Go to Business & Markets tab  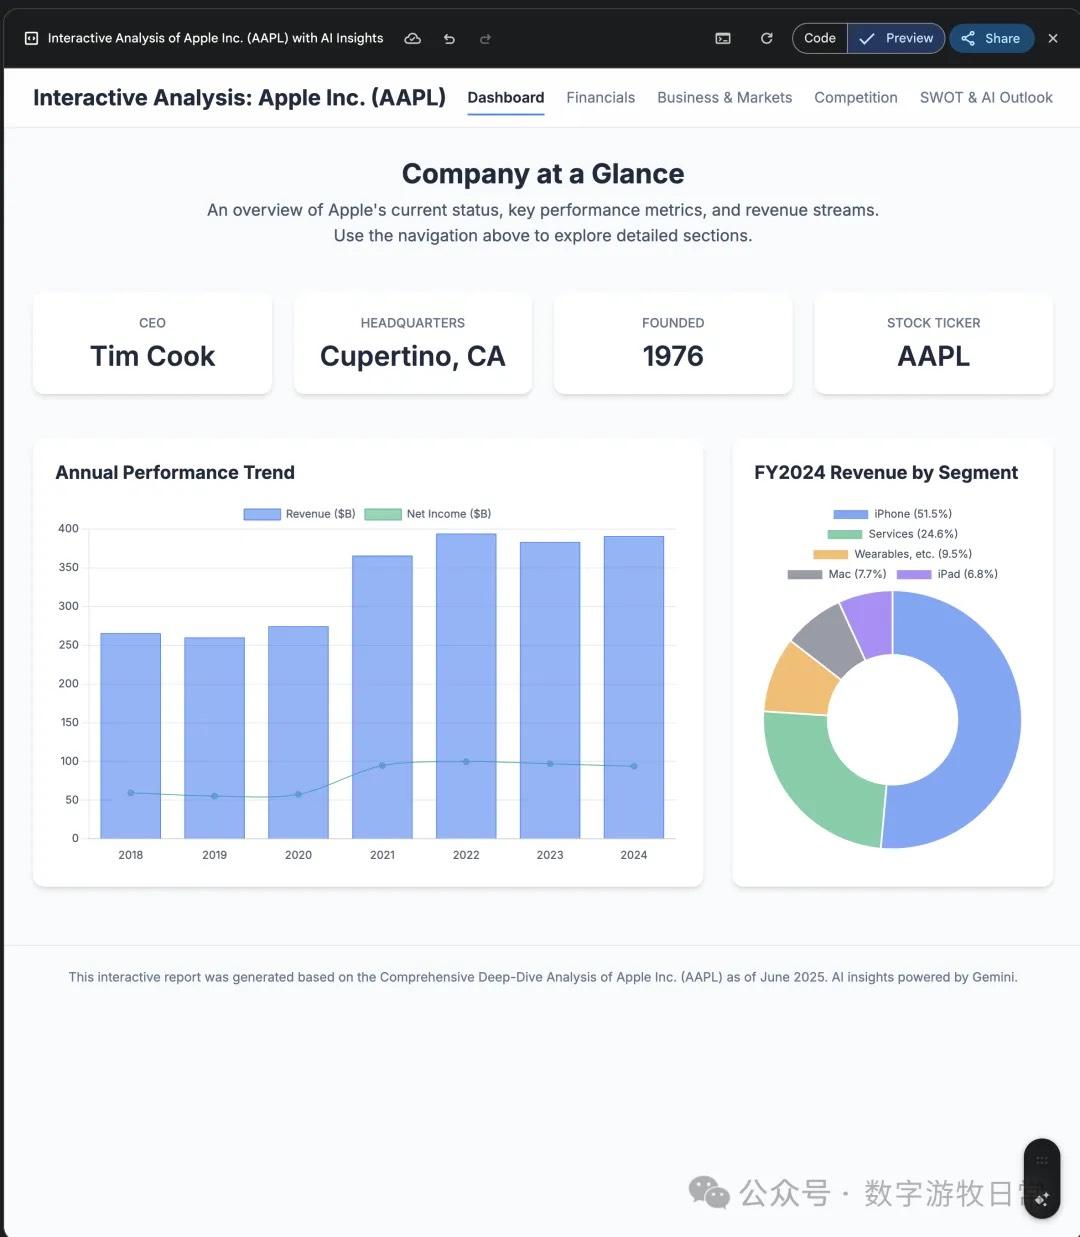point(724,97)
